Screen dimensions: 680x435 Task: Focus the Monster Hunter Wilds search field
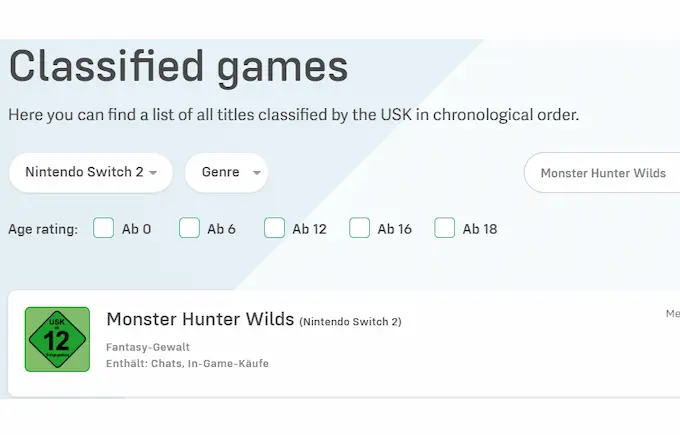[x=602, y=173]
